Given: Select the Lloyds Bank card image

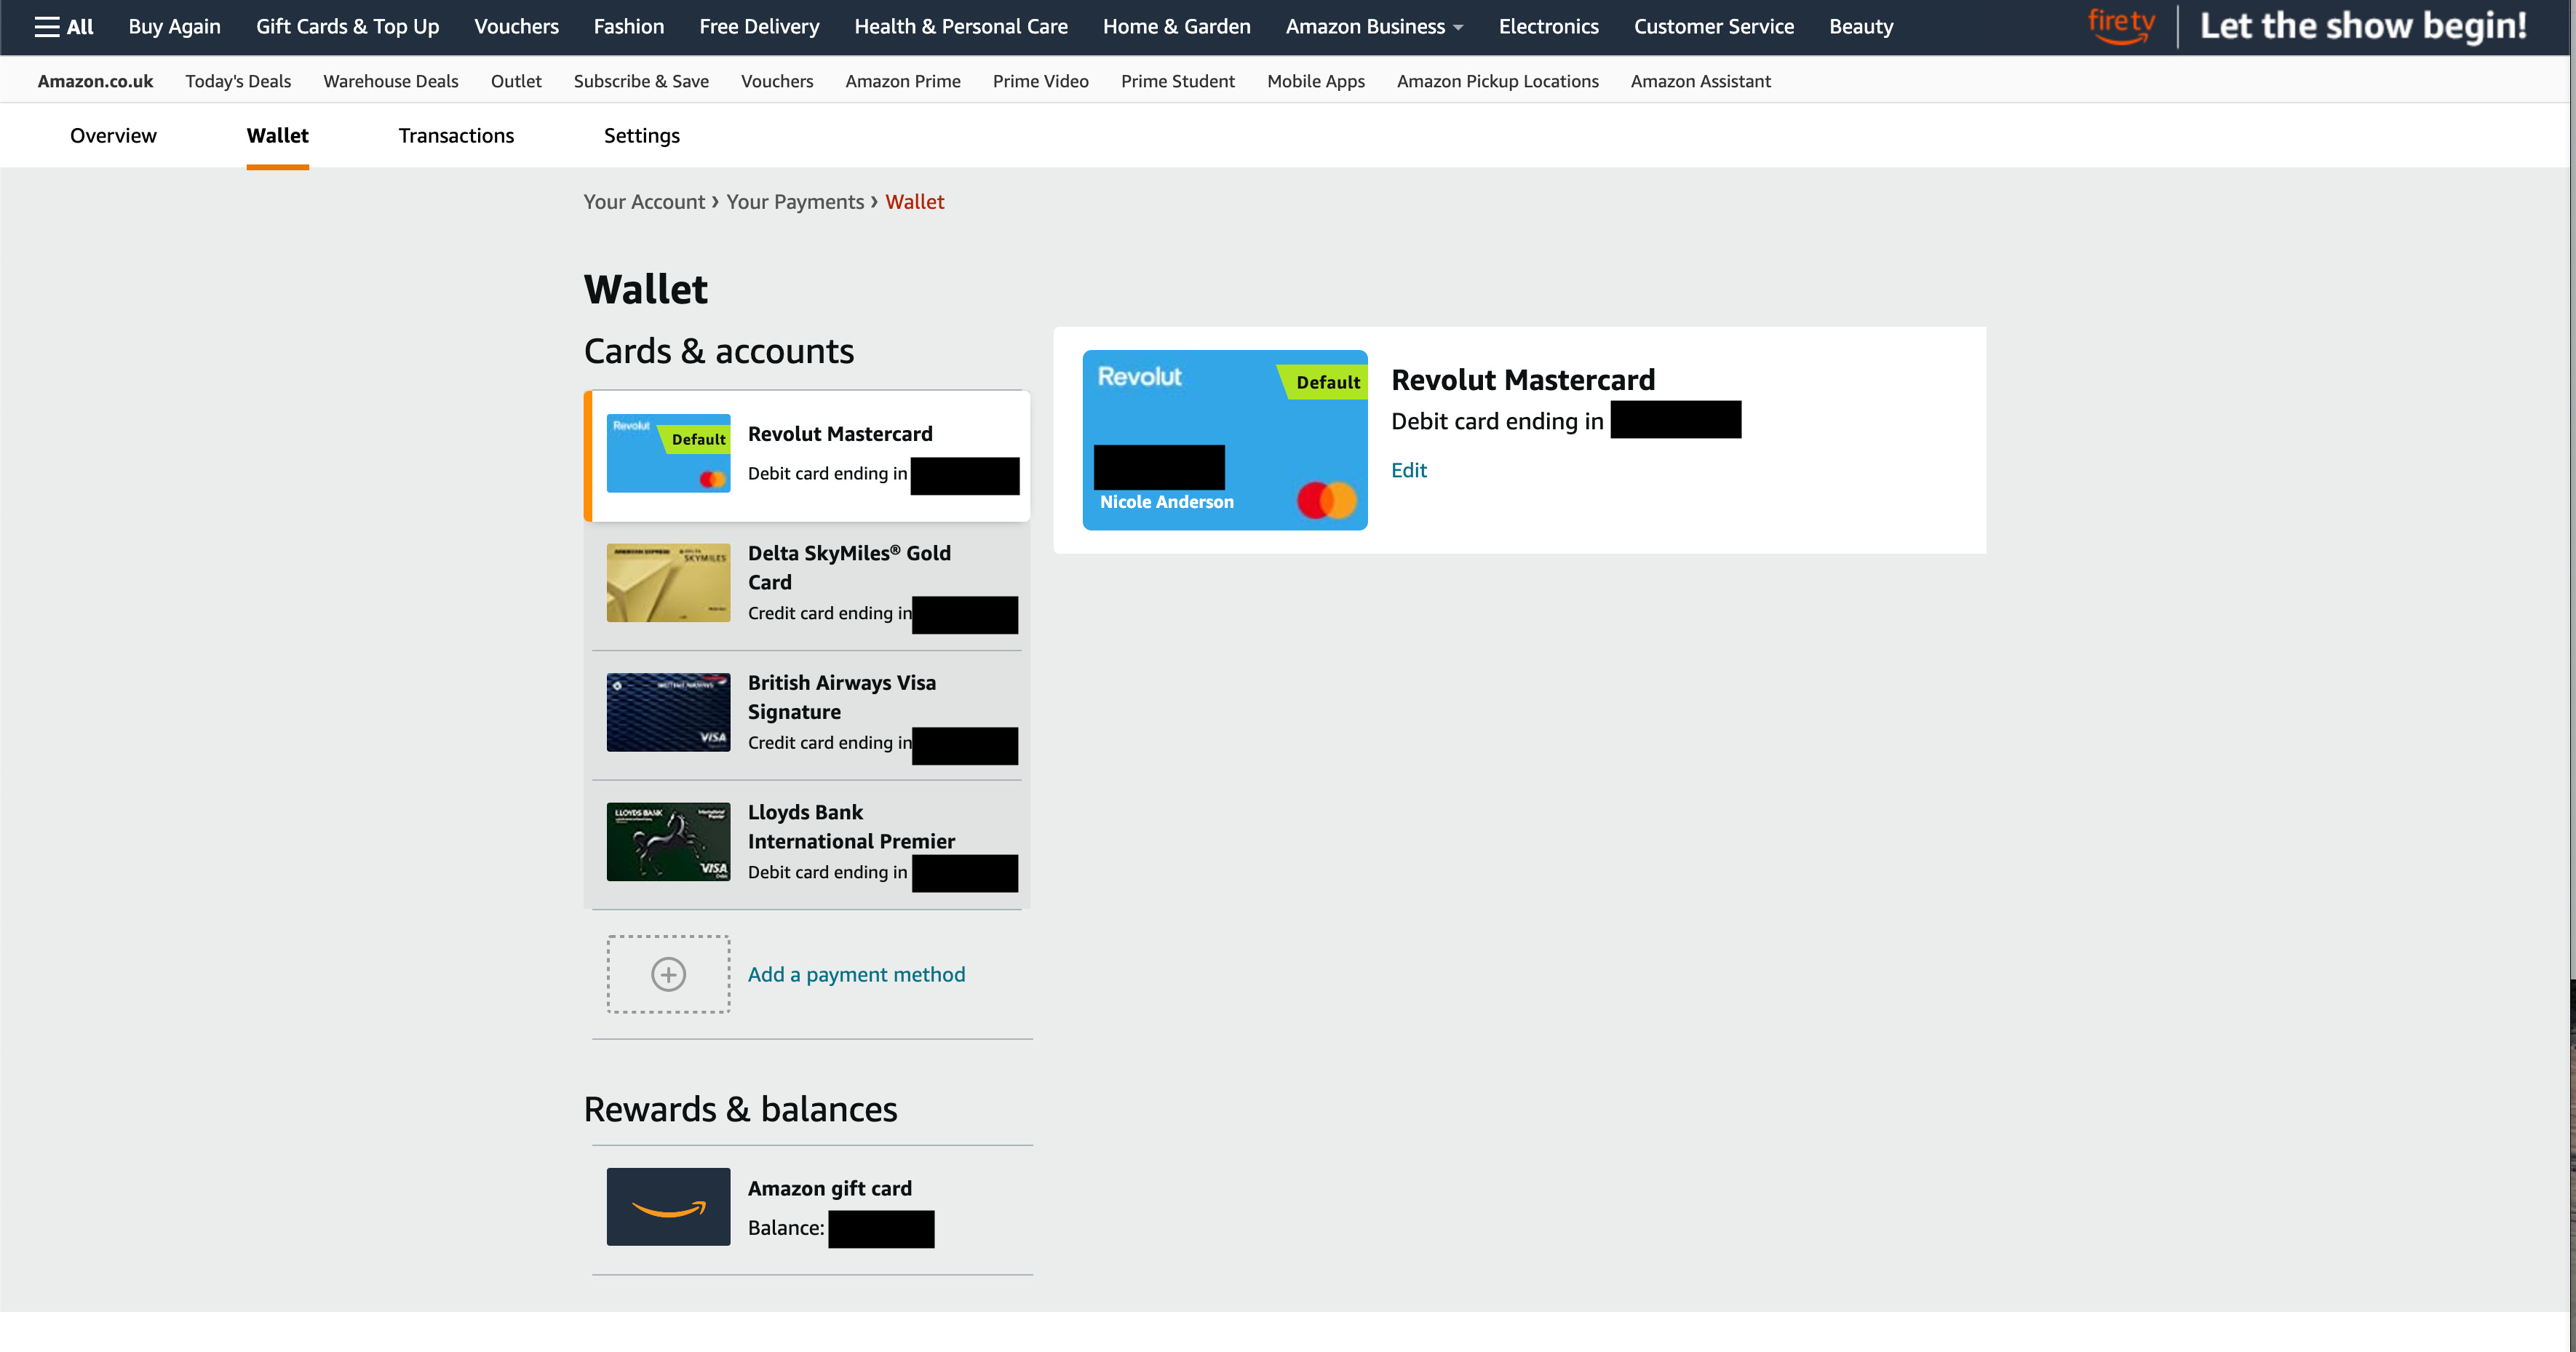Looking at the screenshot, I should coord(668,842).
